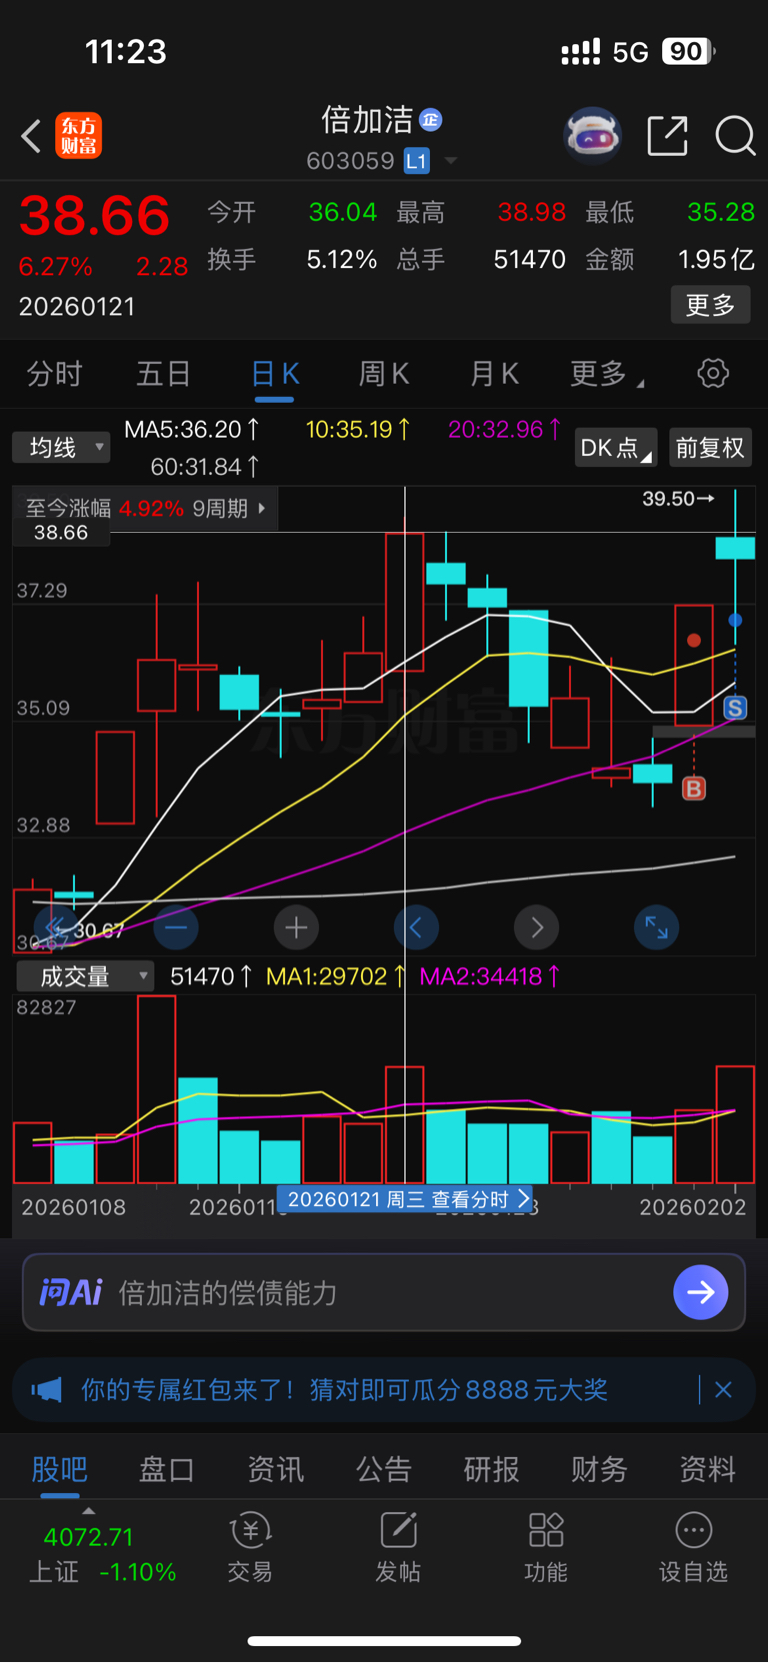Image resolution: width=768 pixels, height=1663 pixels.
Task: Tap MA5:36.20 moving average value
Action: [x=191, y=429]
